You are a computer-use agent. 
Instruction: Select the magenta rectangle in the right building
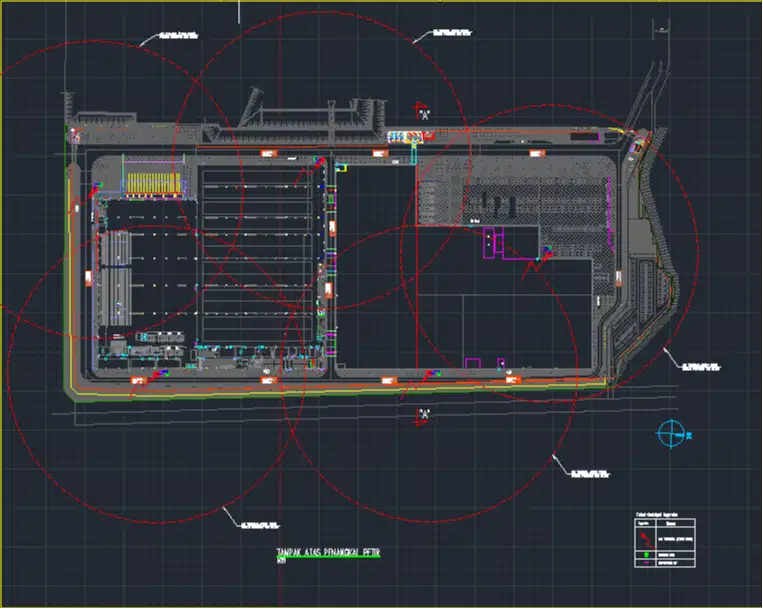tap(490, 242)
